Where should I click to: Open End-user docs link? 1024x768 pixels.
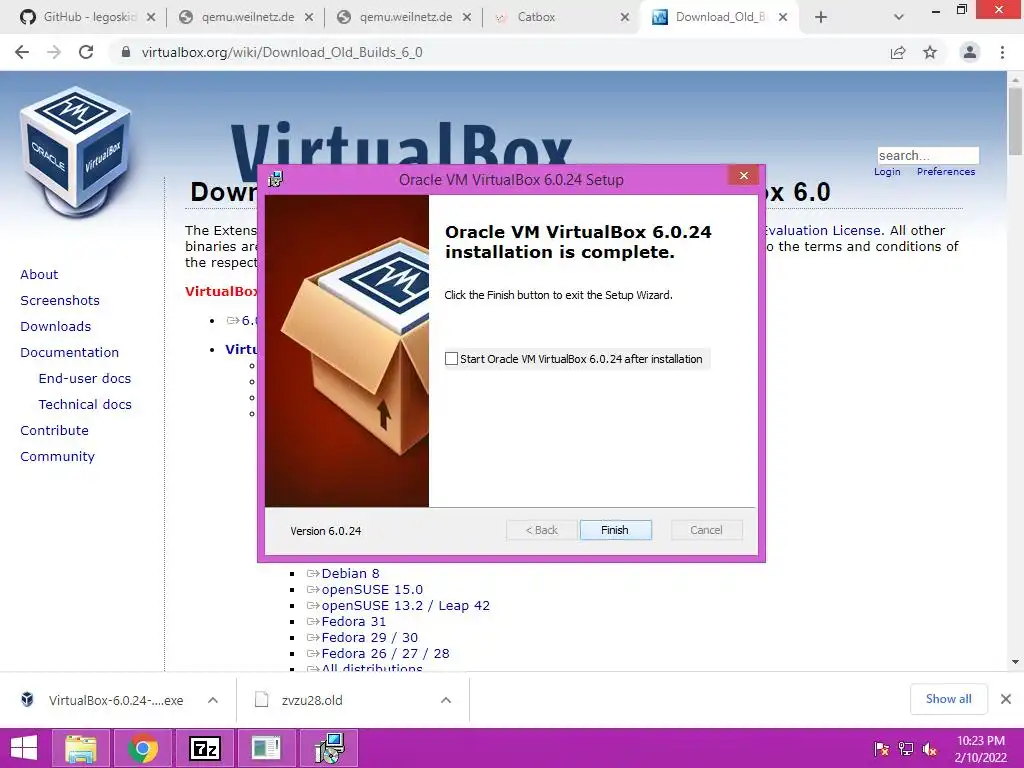85,379
